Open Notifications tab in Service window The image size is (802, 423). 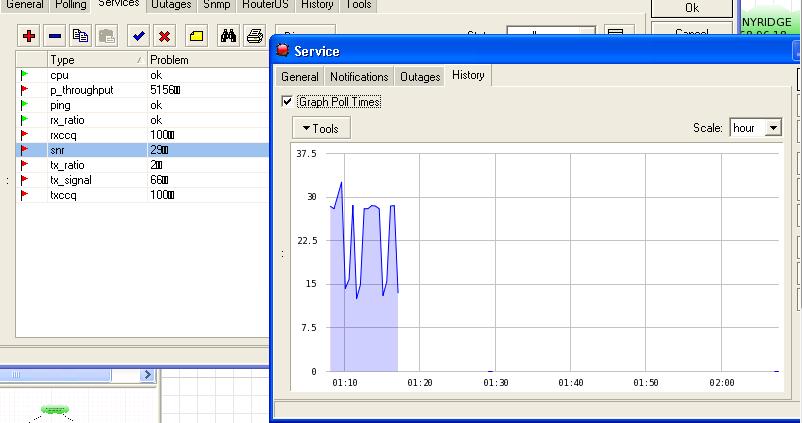[x=359, y=77]
